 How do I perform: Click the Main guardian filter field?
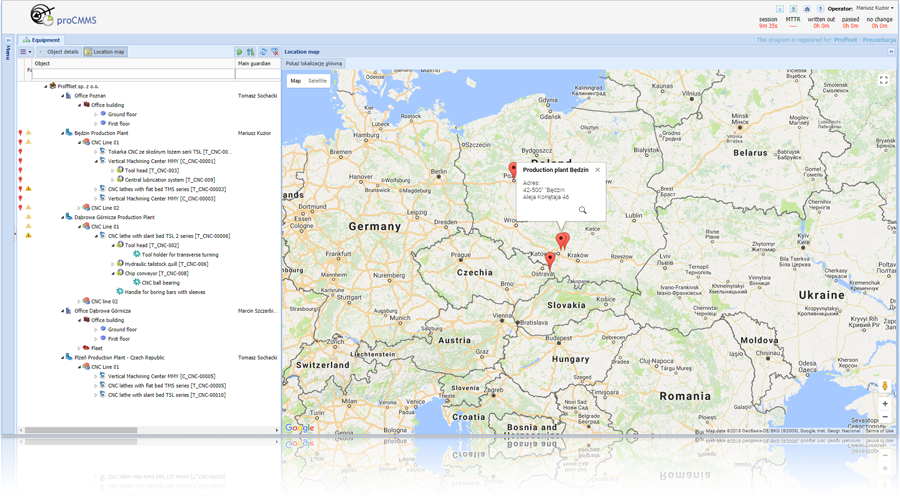click(x=258, y=74)
